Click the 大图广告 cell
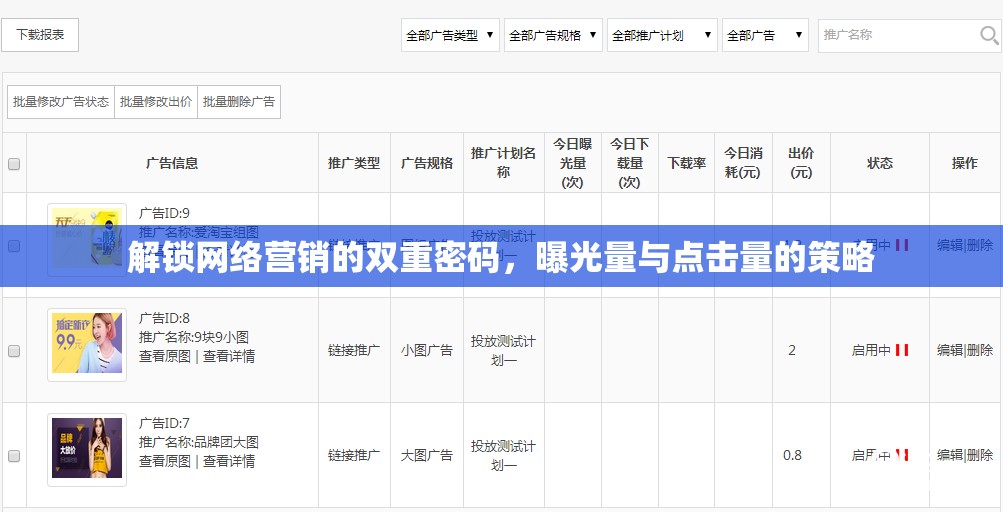1003x512 pixels. [427, 455]
